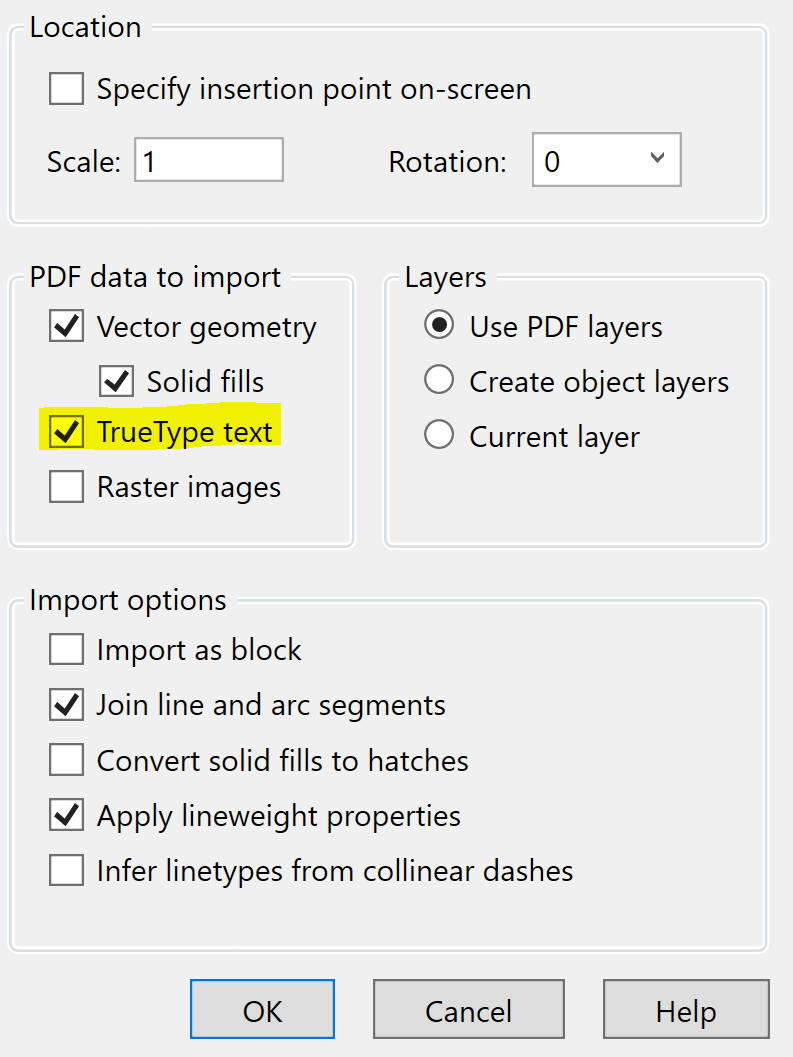
Task: Disable Join line and arc segments
Action: point(66,704)
